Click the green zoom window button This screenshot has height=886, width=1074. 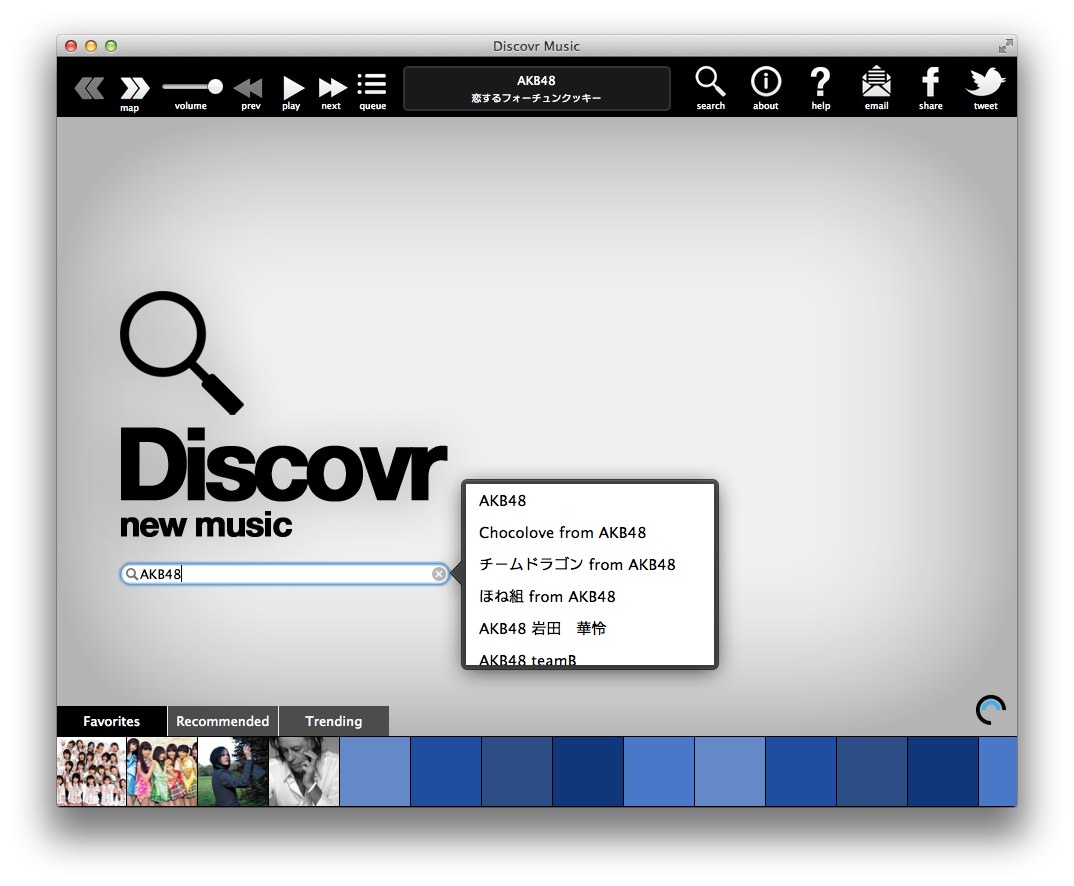tap(111, 46)
